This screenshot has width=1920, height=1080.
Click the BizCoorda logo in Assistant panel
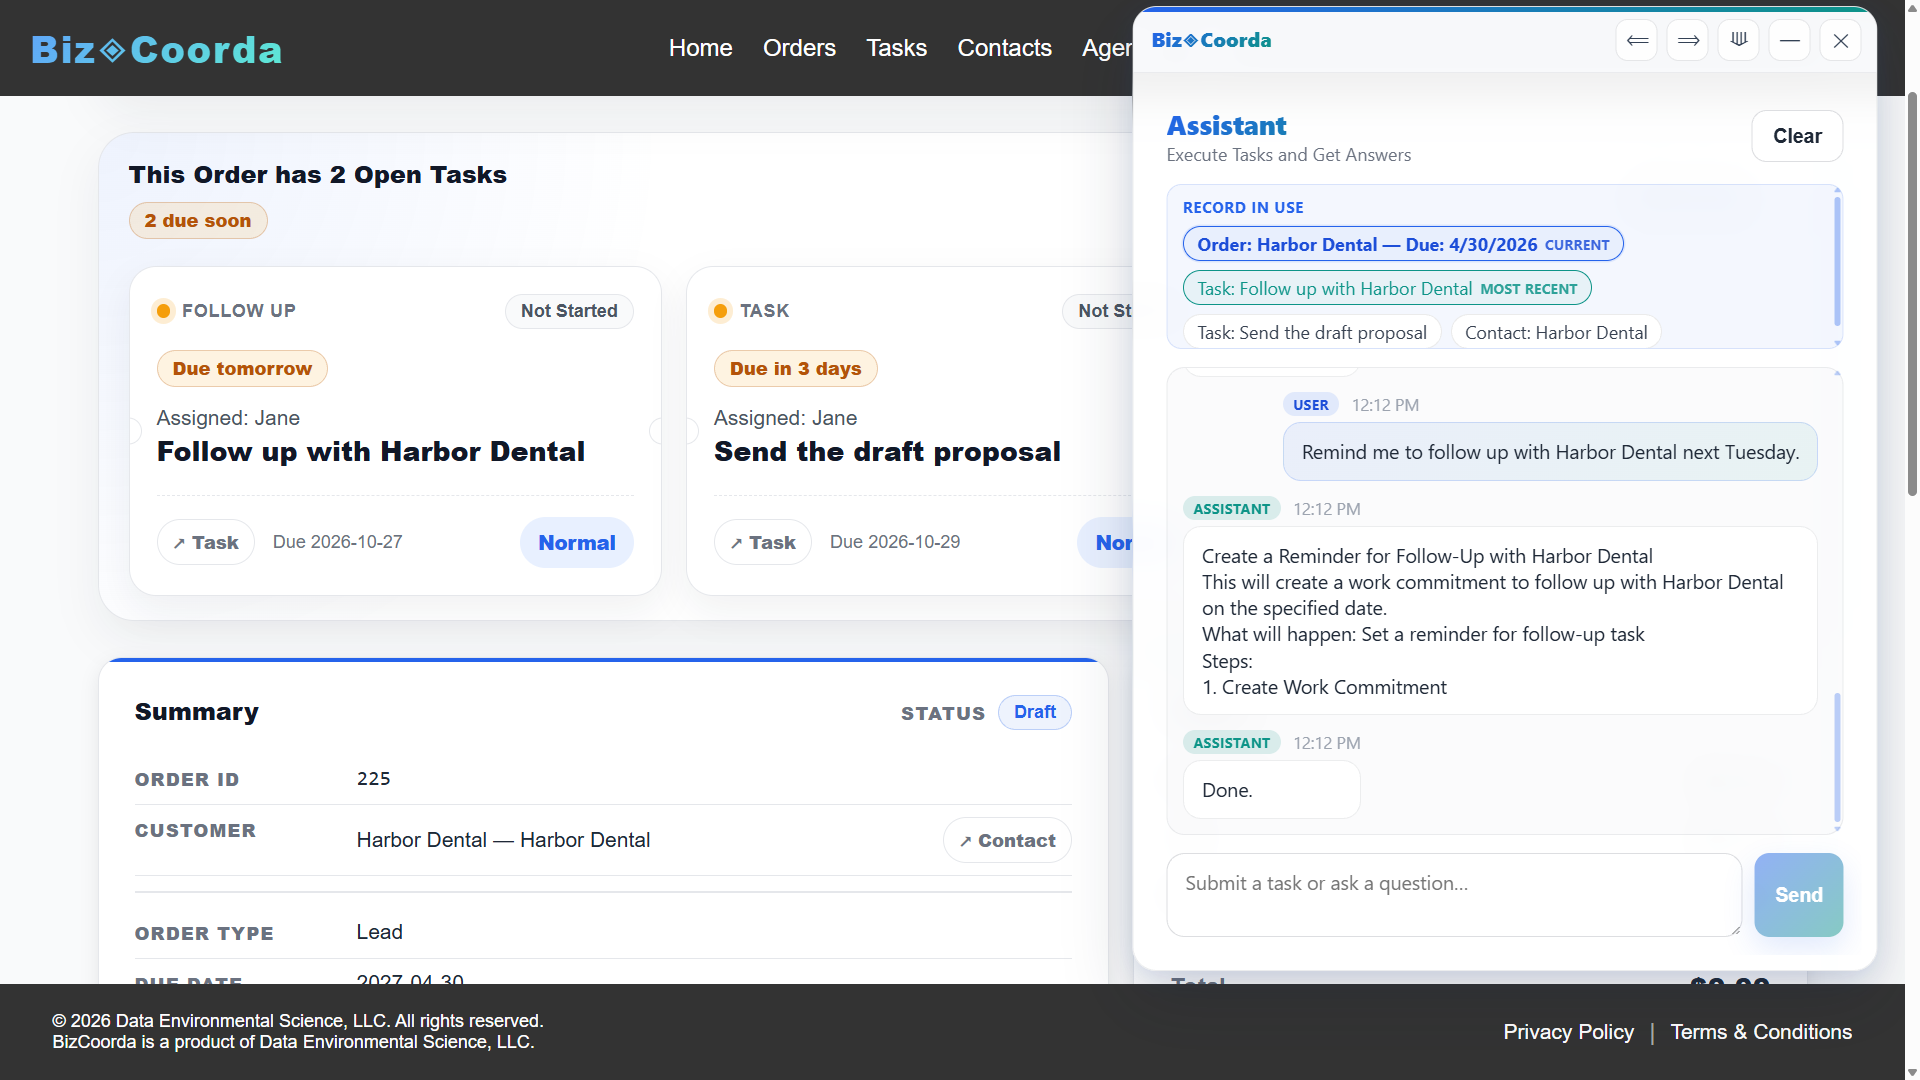click(x=1211, y=40)
